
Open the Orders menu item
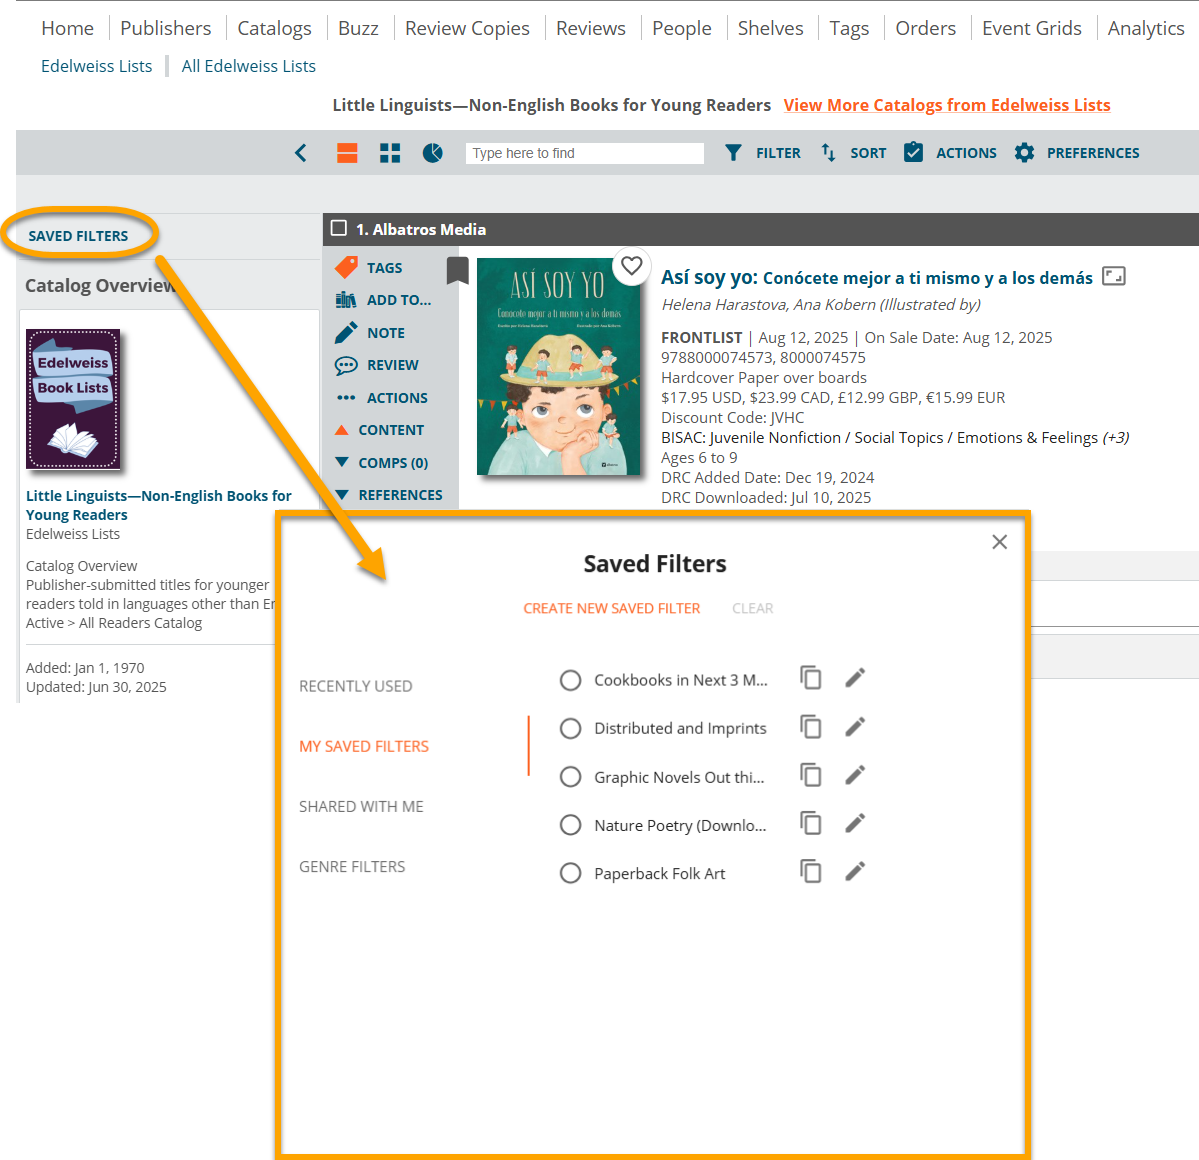tap(925, 28)
